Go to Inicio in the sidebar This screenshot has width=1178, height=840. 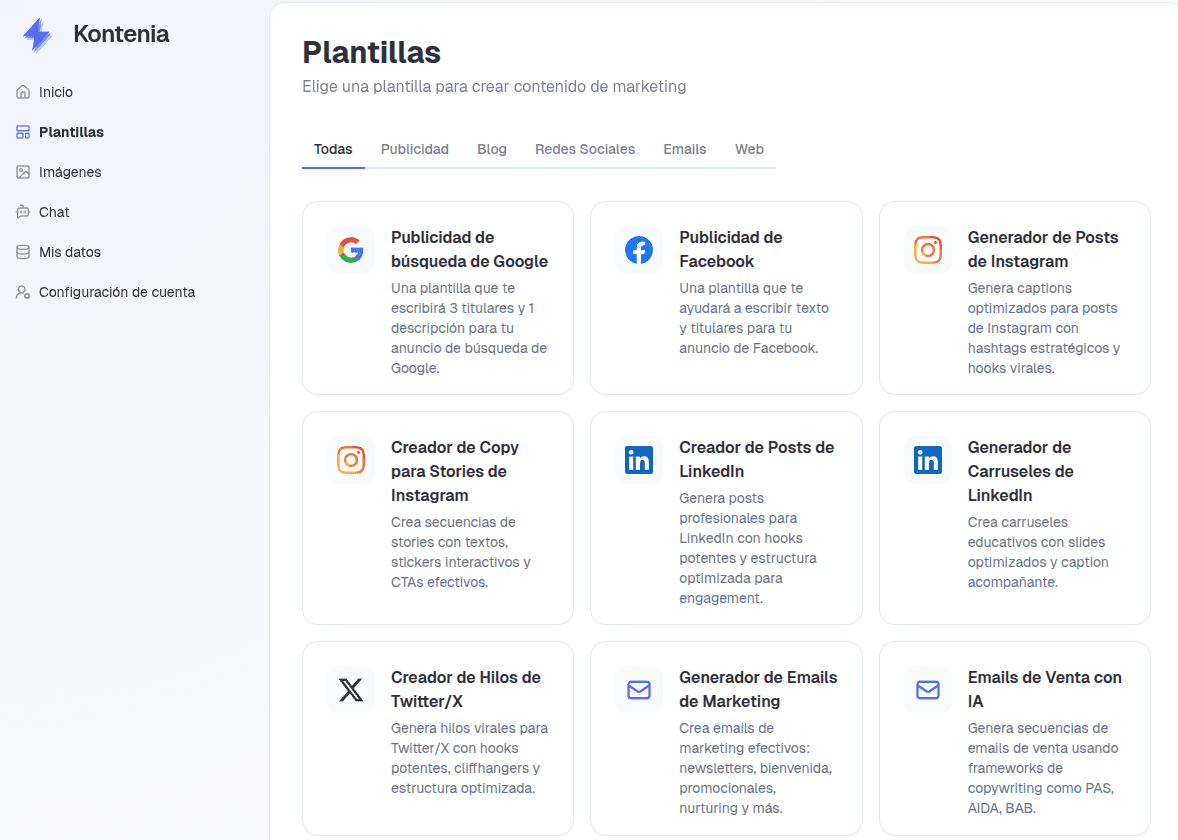[55, 91]
